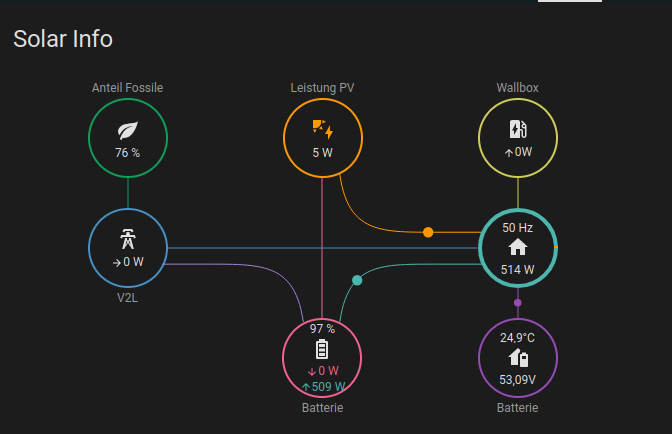Click the up arrow beside Wallbox 0W
This screenshot has width=672, height=434.
click(x=508, y=153)
